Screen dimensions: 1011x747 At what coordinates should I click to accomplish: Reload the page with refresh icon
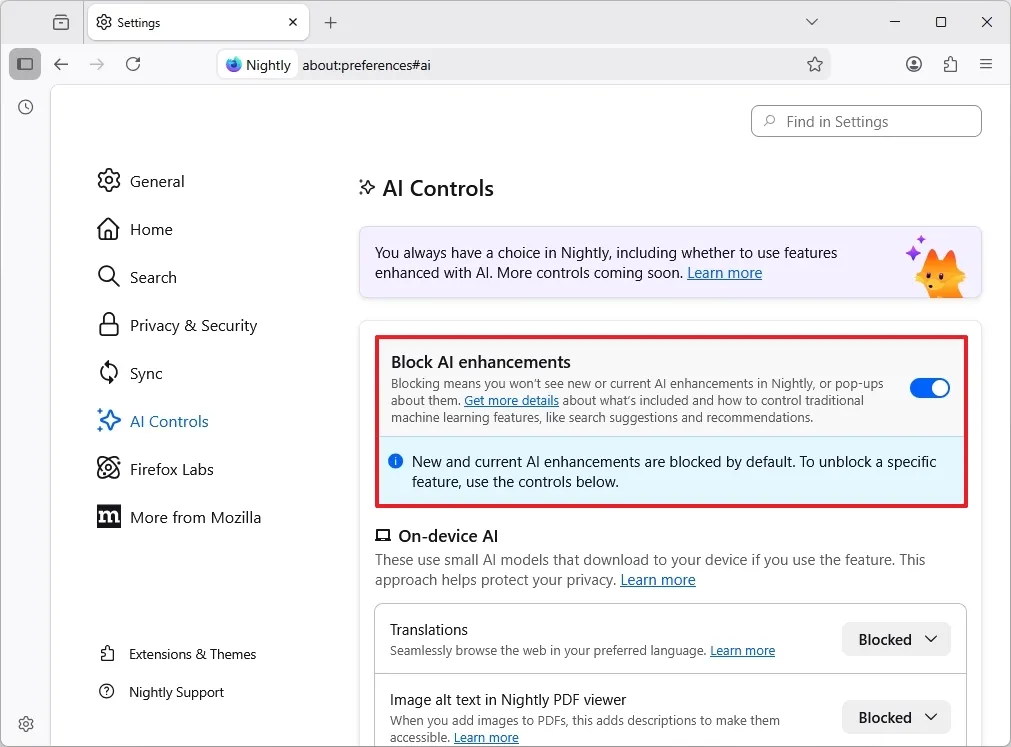133,64
